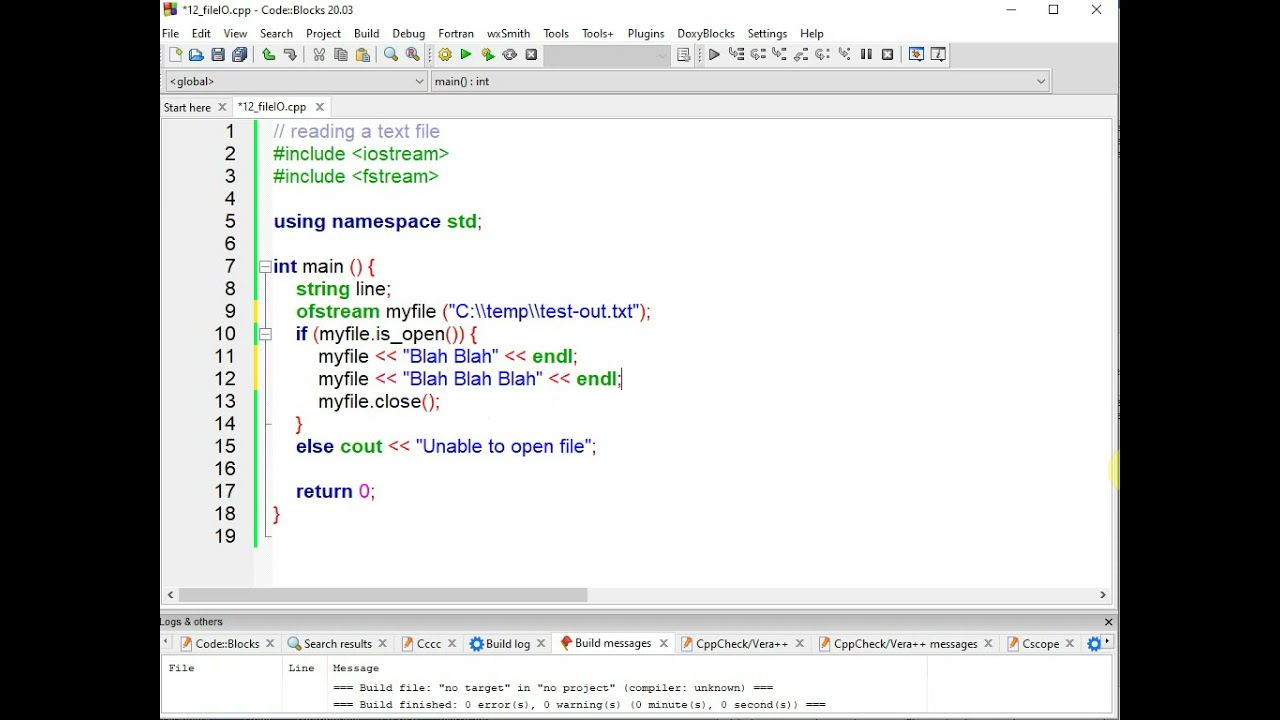Switch to the Code::Blocks log tab
1280x720 pixels.
pos(227,644)
